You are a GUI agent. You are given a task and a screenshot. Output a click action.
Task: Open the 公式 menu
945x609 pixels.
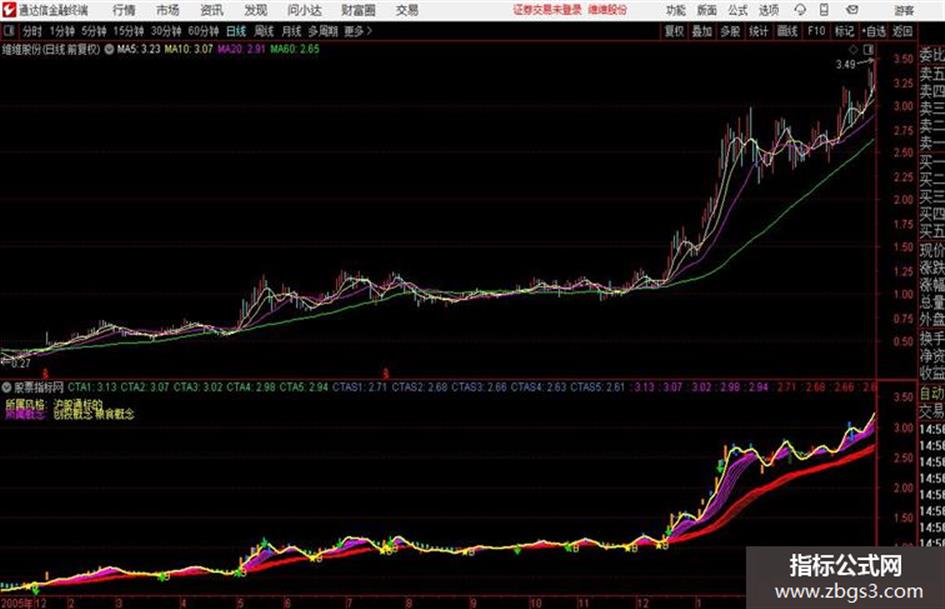point(738,10)
